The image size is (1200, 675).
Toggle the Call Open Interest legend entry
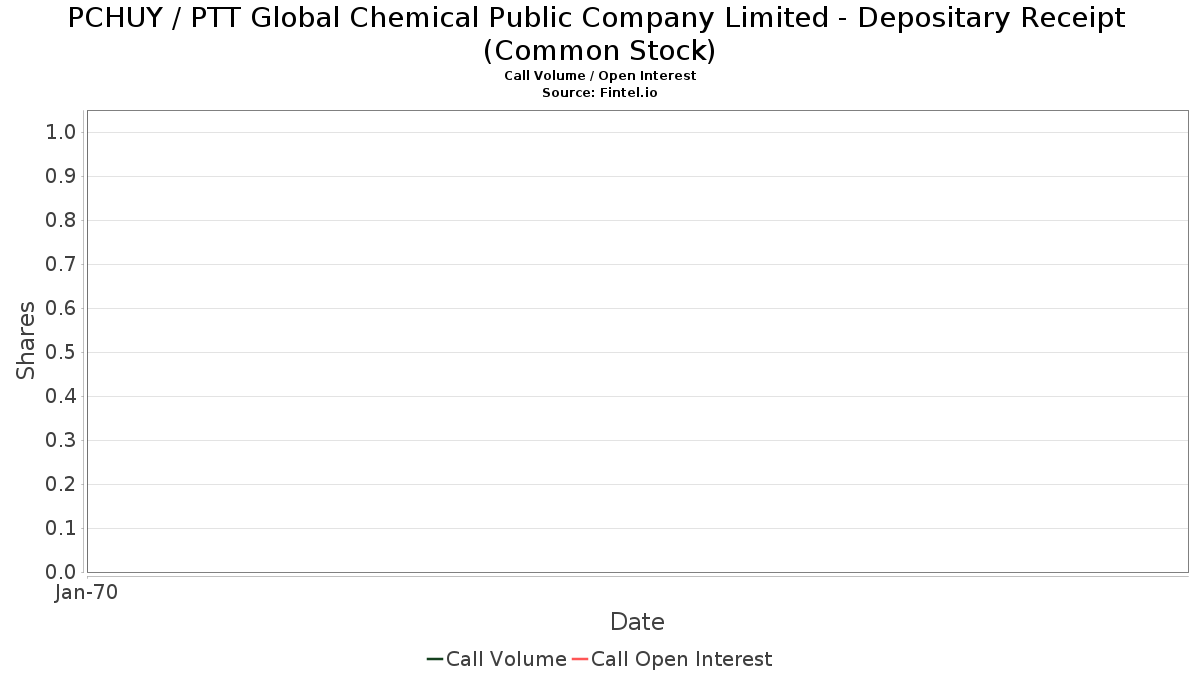click(681, 659)
